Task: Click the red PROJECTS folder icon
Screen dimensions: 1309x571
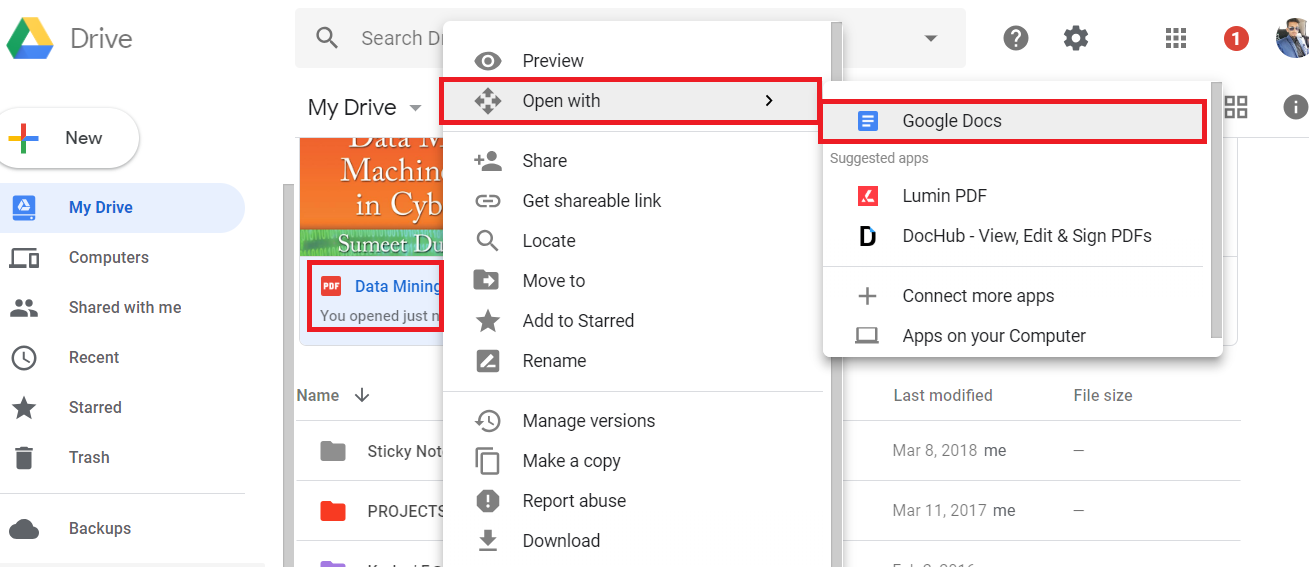Action: point(332,511)
